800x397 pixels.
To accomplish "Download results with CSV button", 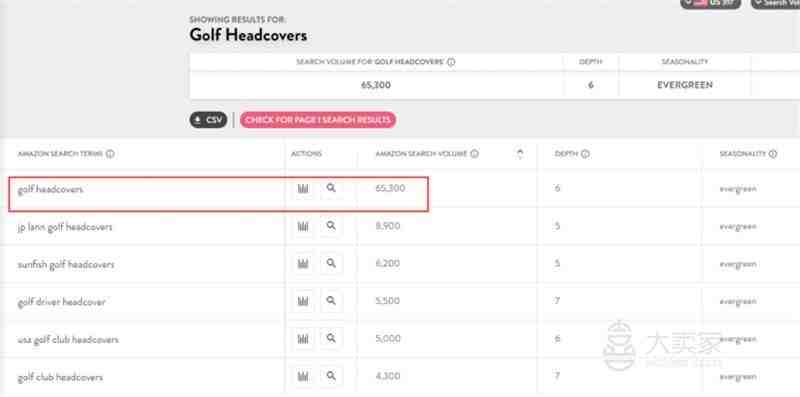I will (x=208, y=120).
